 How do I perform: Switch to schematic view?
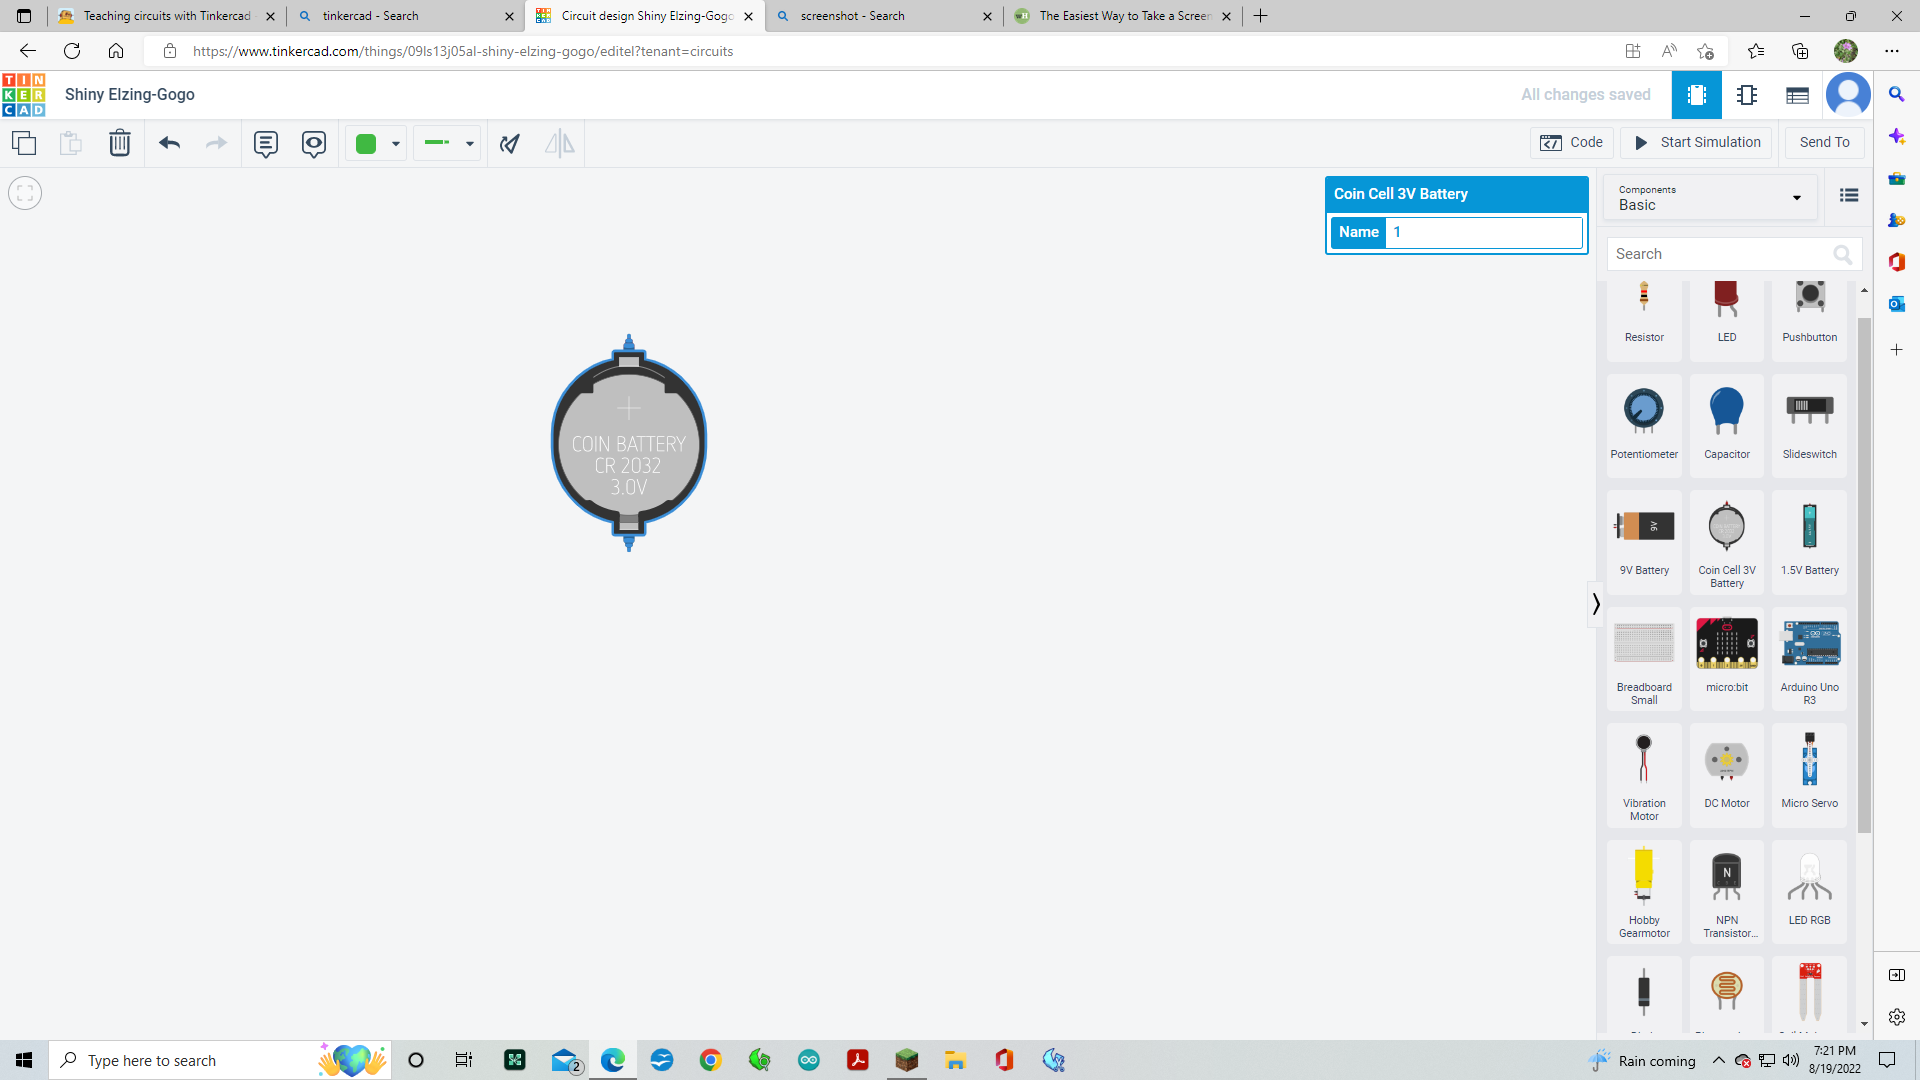(x=1748, y=95)
